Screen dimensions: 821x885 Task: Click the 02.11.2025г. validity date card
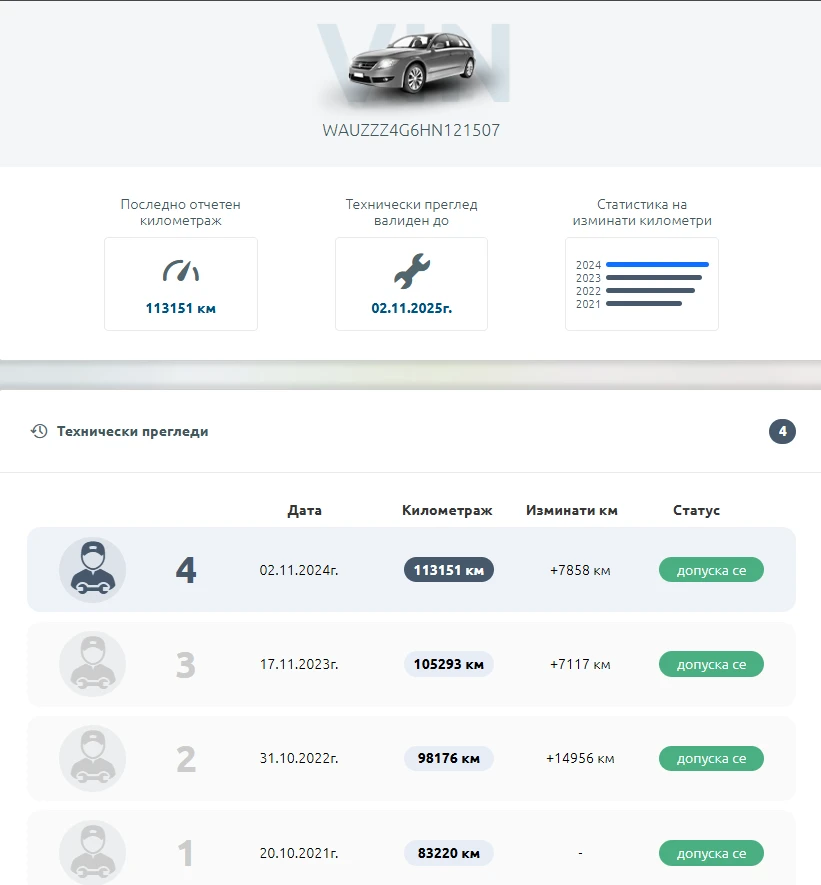click(x=411, y=284)
